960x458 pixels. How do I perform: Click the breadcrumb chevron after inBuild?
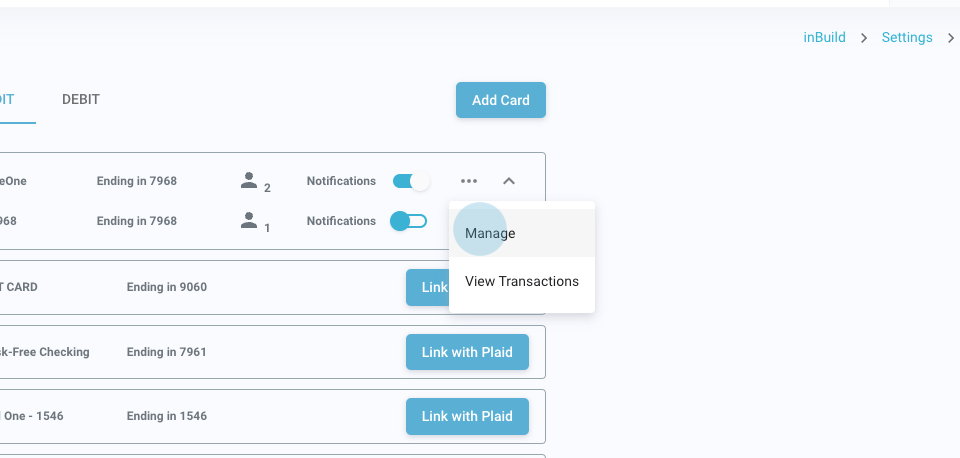863,38
